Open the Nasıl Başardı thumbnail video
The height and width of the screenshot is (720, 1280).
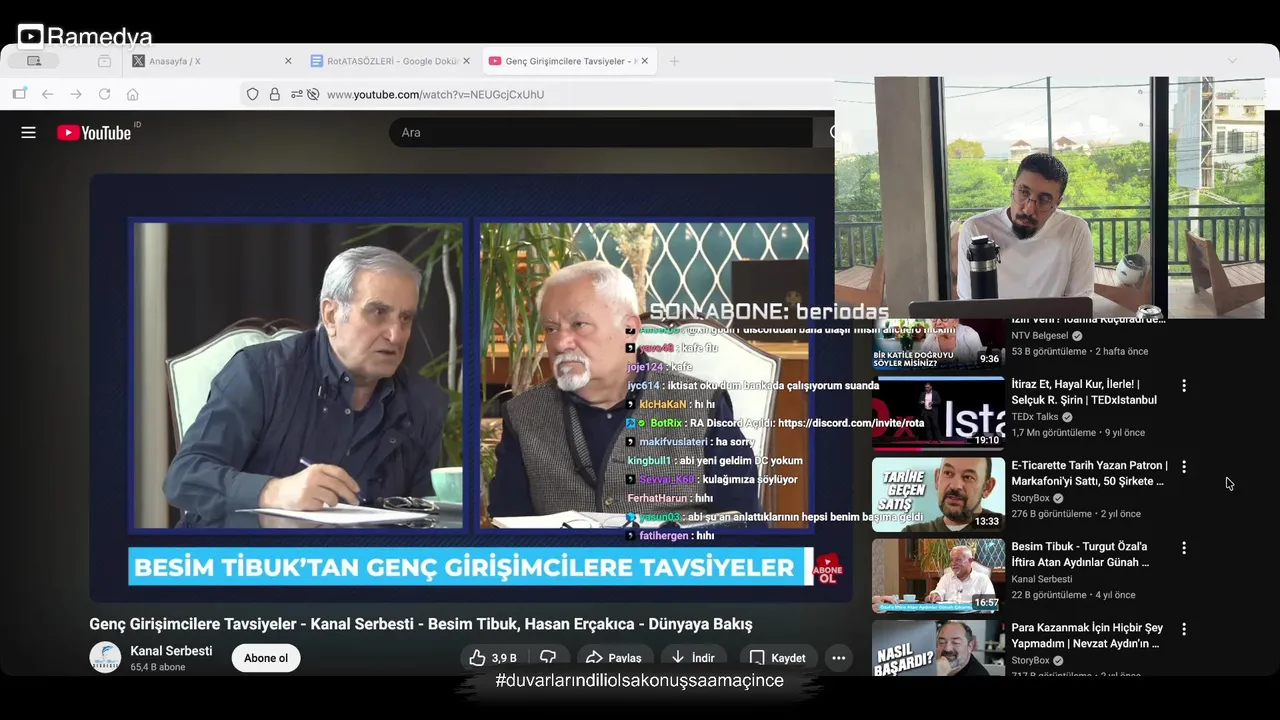click(938, 648)
